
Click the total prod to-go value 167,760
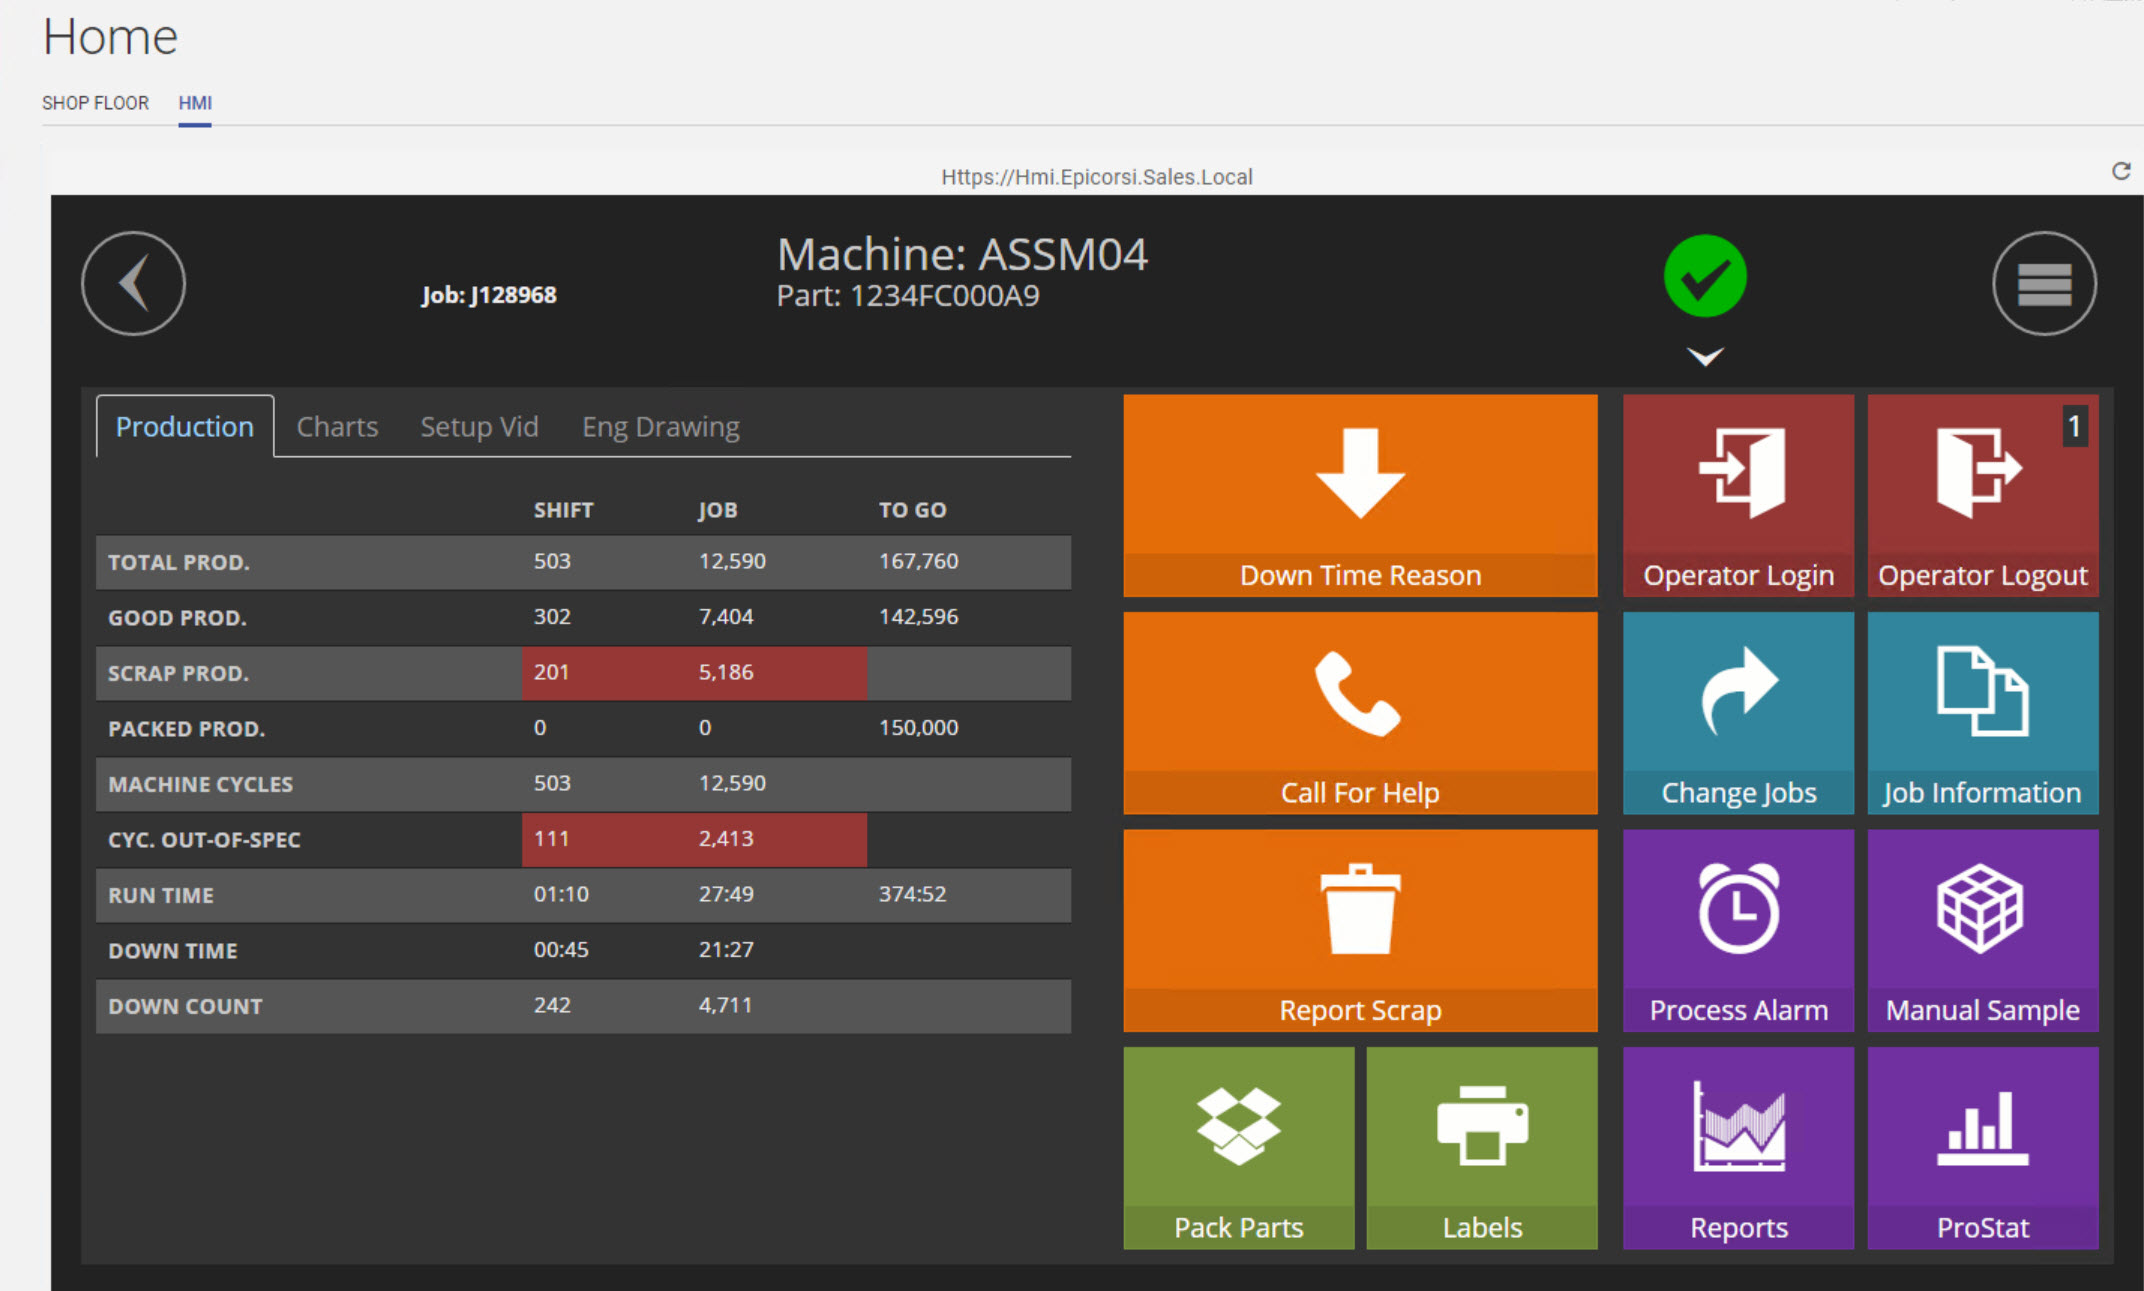point(918,561)
